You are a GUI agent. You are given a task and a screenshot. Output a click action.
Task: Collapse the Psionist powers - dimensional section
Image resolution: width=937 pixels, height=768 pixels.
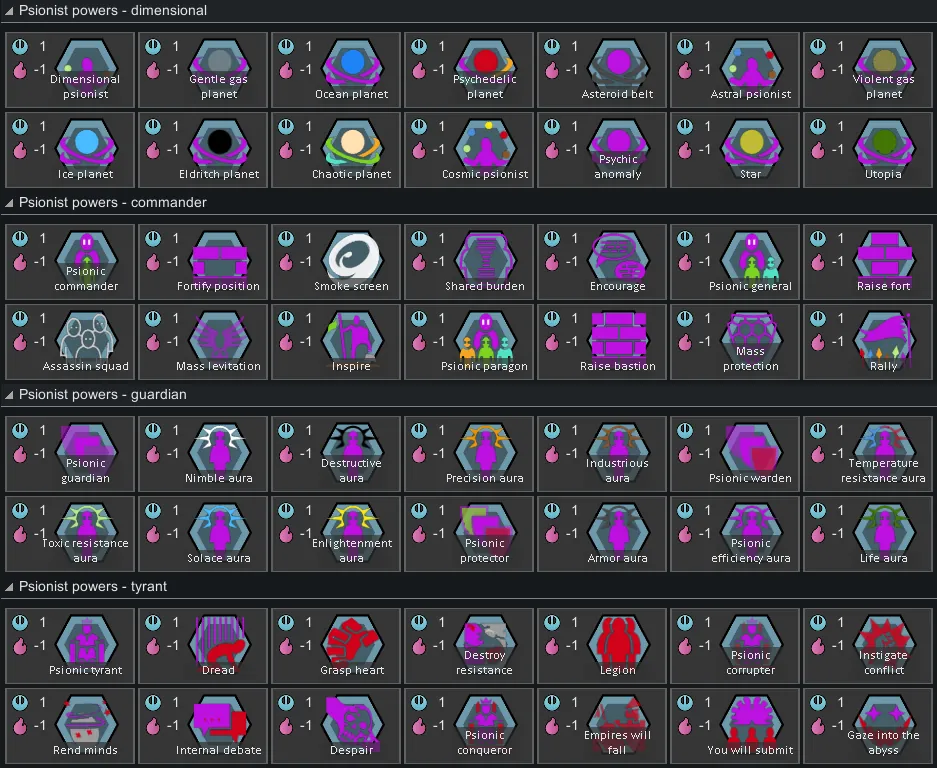[x=10, y=11]
